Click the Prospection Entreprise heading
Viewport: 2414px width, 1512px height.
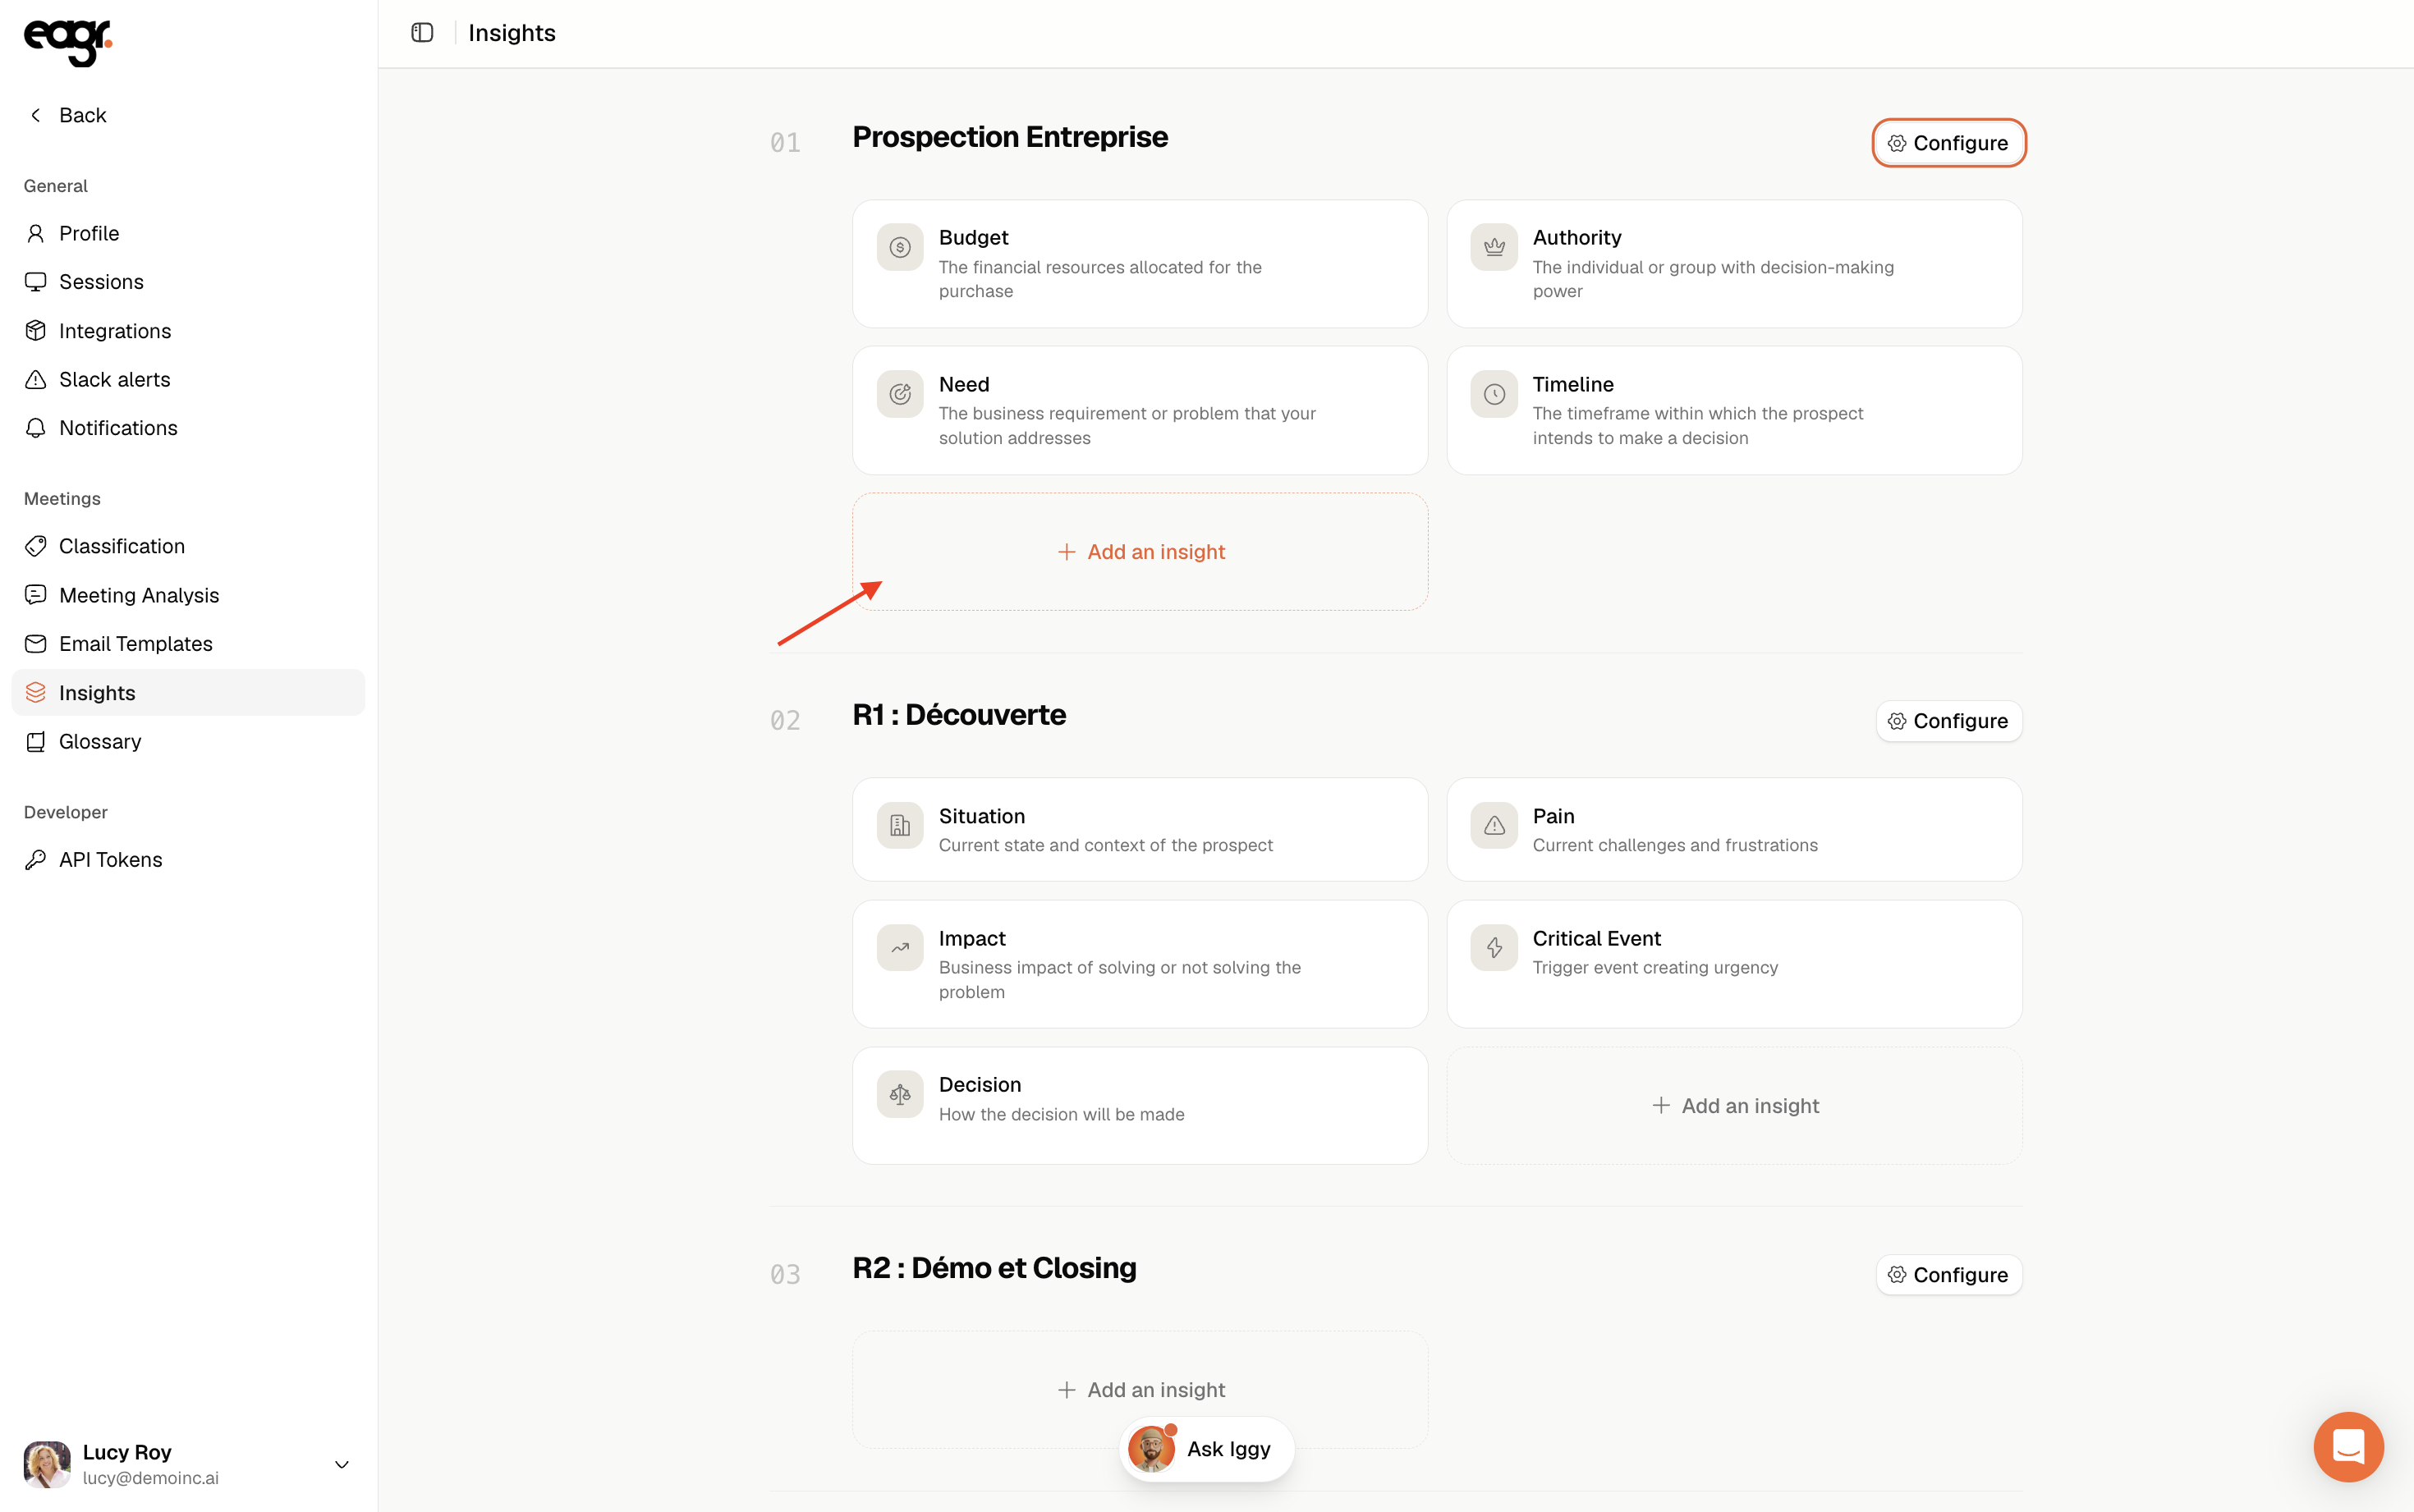(x=1010, y=137)
